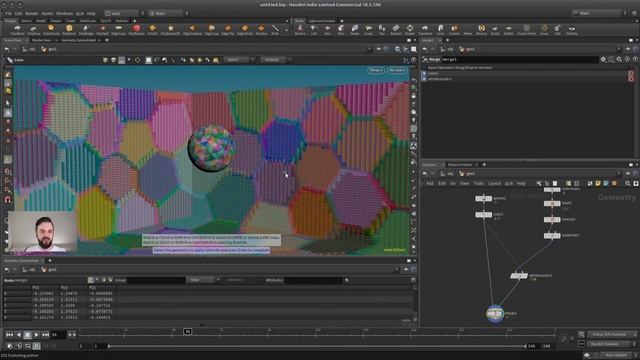
Task: Open the spreadsheet View dropdown
Action: click(203, 280)
